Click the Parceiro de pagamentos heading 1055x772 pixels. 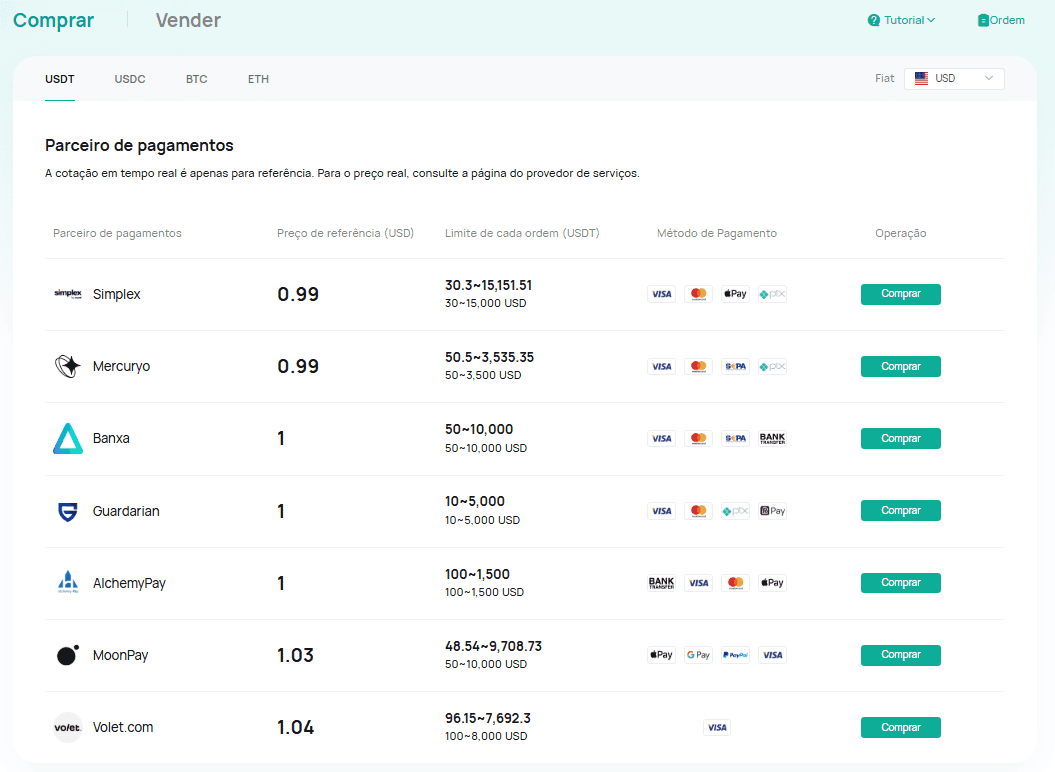point(139,145)
